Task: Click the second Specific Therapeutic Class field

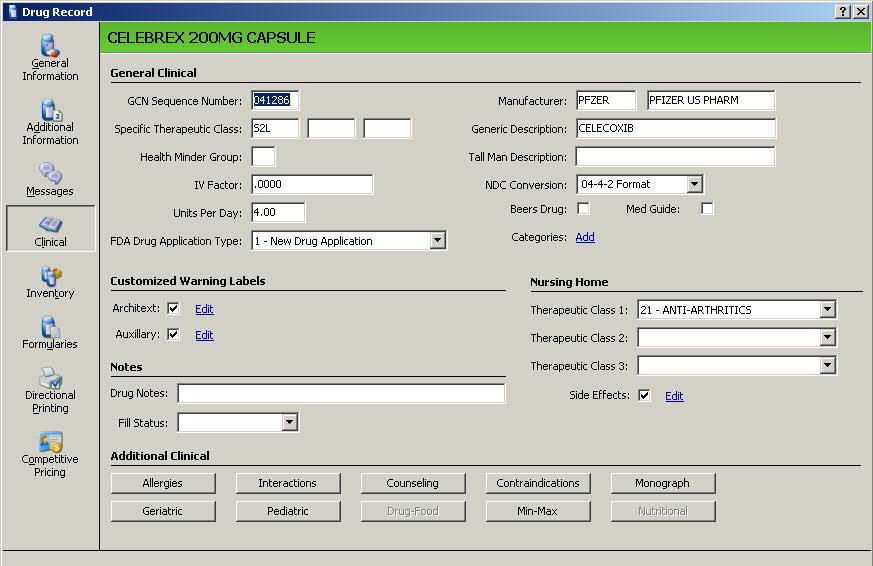Action: (331, 128)
